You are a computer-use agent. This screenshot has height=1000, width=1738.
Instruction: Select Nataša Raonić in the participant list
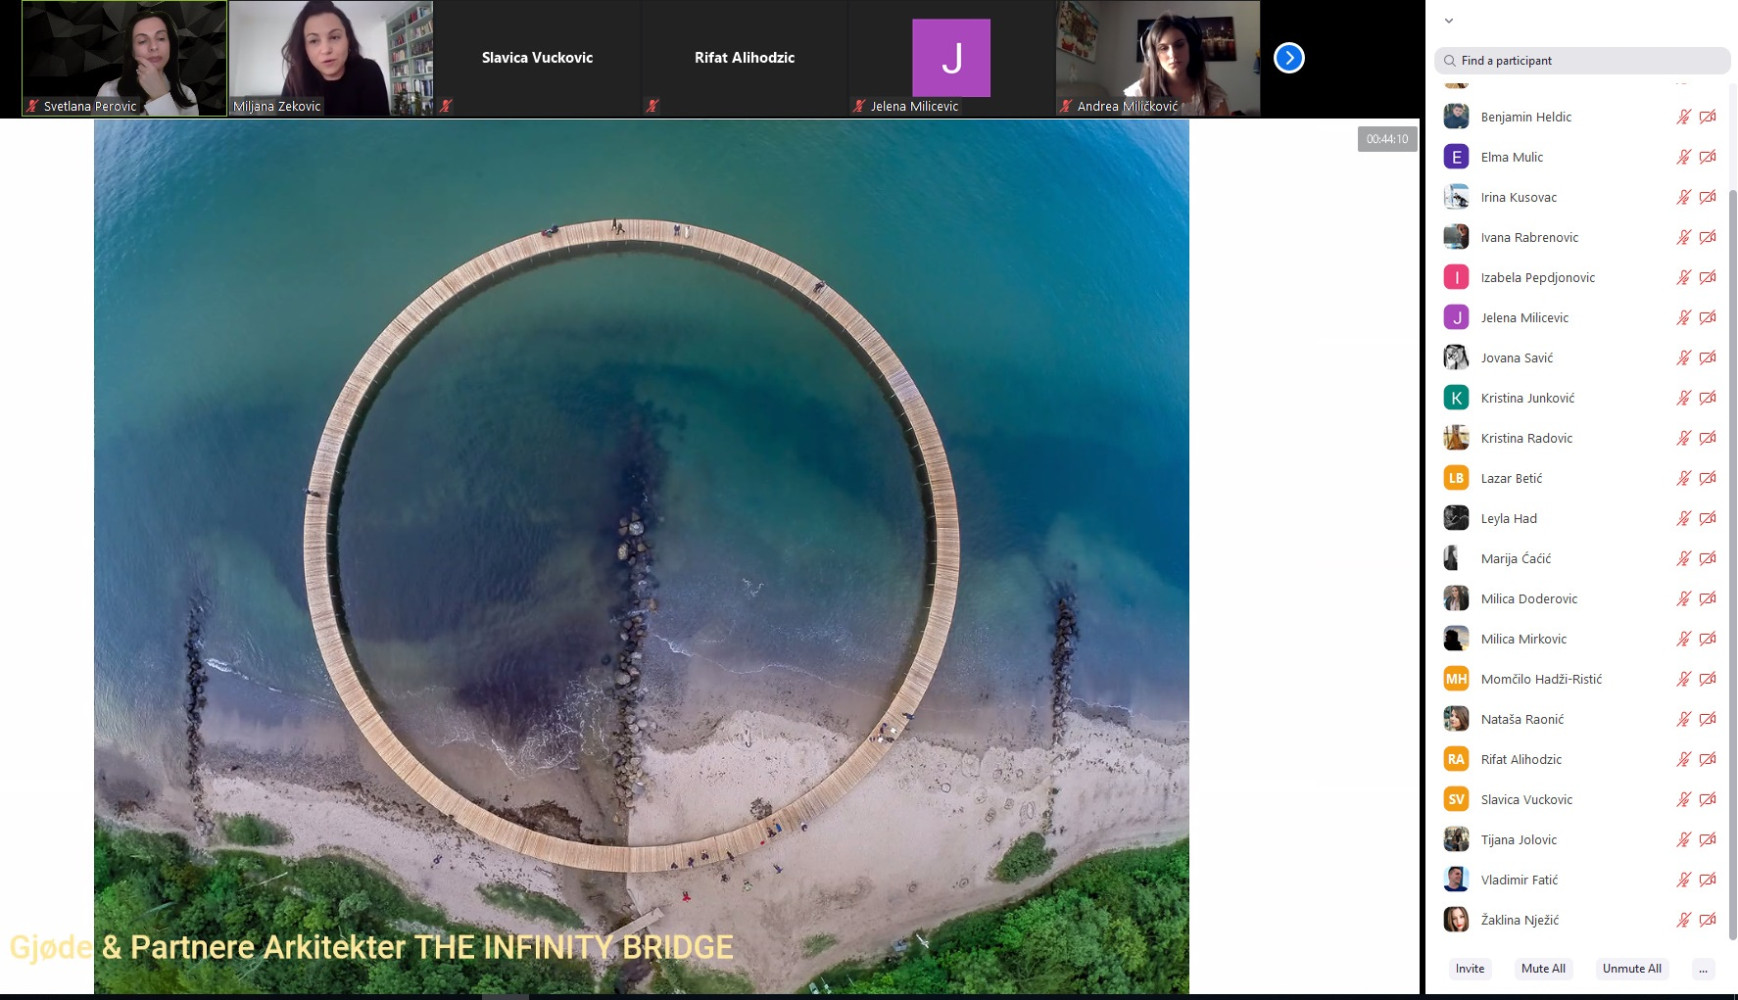[x=1522, y=719]
